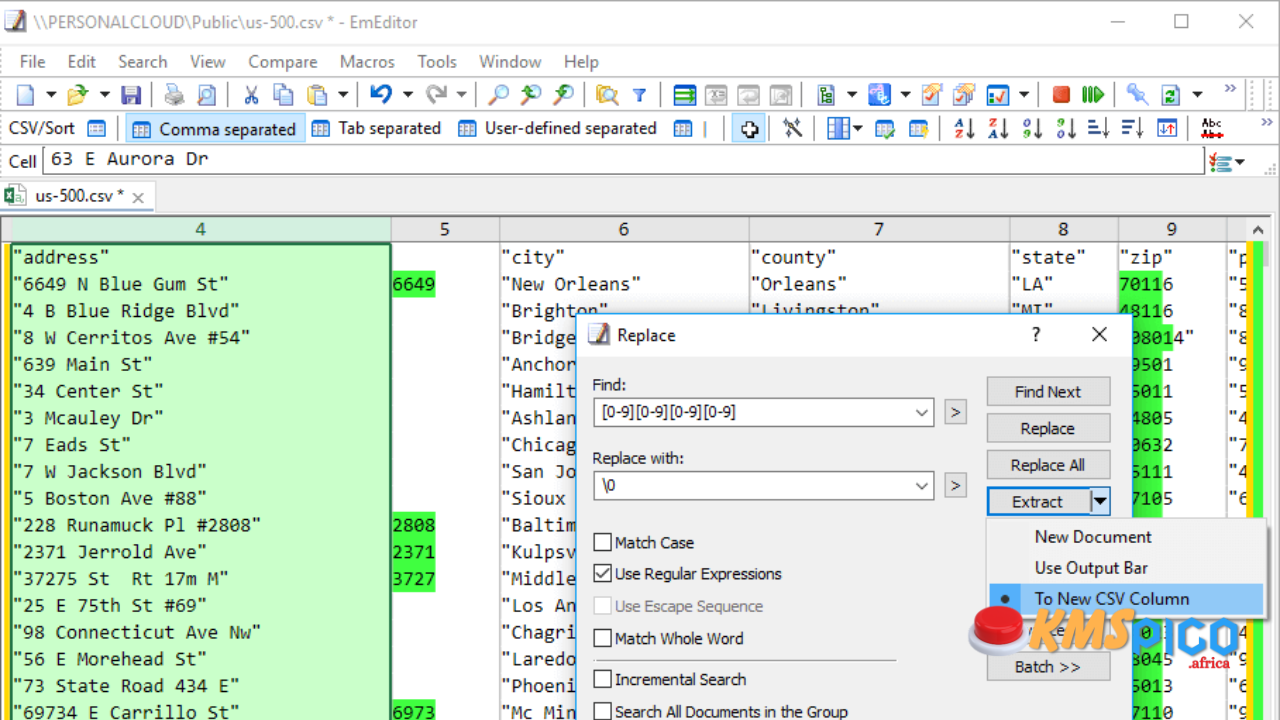The height and width of the screenshot is (720, 1280).
Task: Toggle the Match Case checkbox
Action: 602,542
